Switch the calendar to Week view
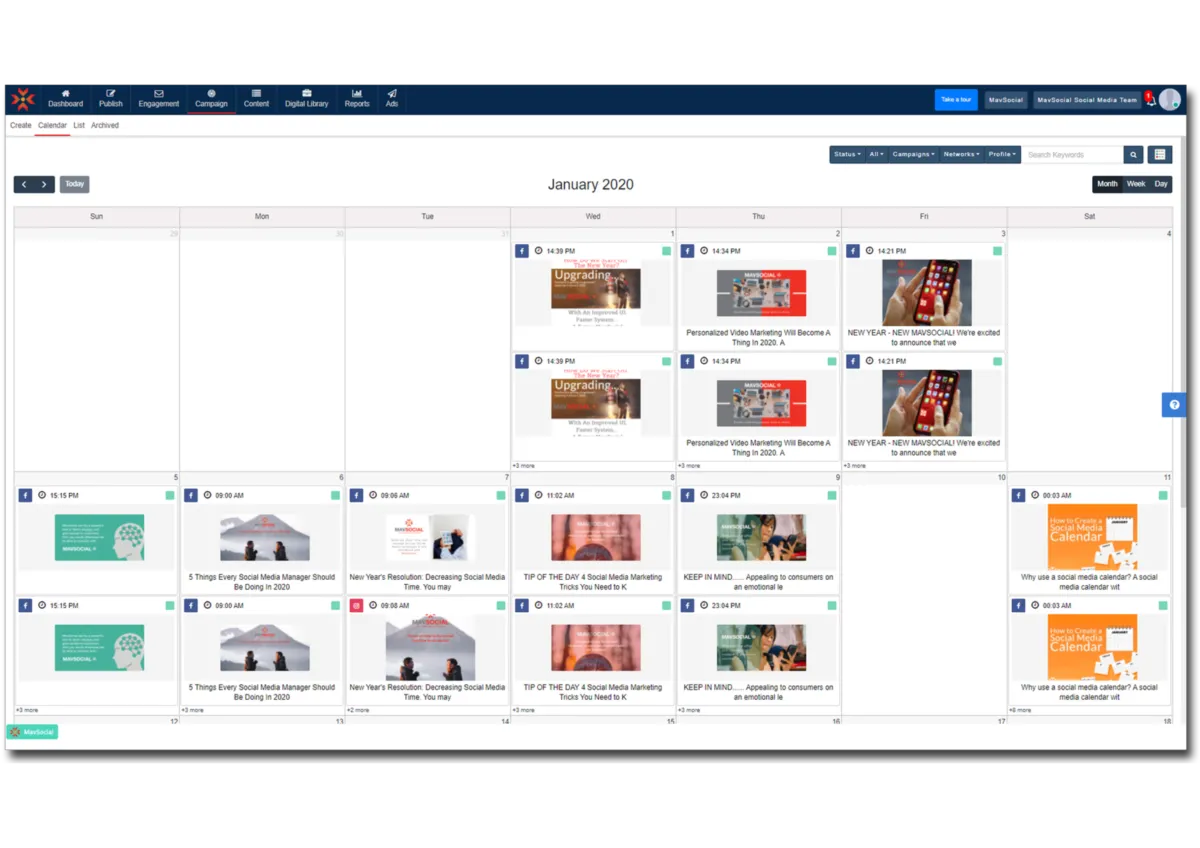 1136,183
